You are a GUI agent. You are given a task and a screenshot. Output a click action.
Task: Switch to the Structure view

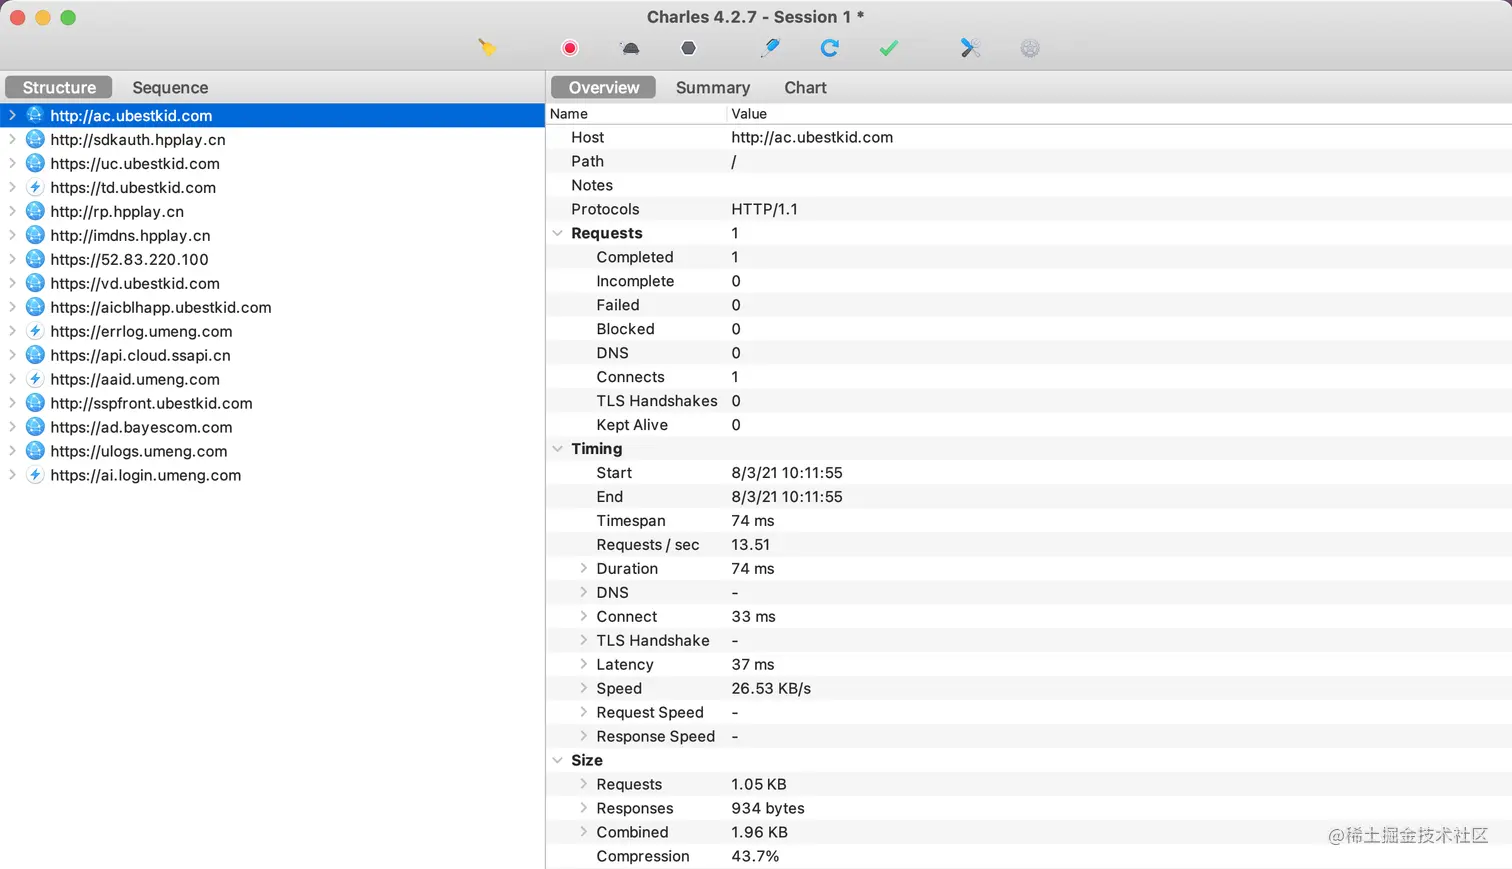coord(59,87)
